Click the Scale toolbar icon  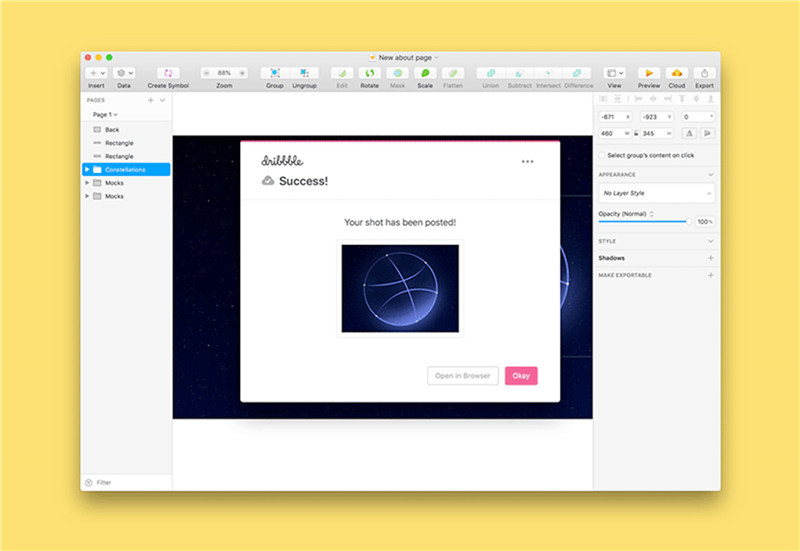pos(425,73)
